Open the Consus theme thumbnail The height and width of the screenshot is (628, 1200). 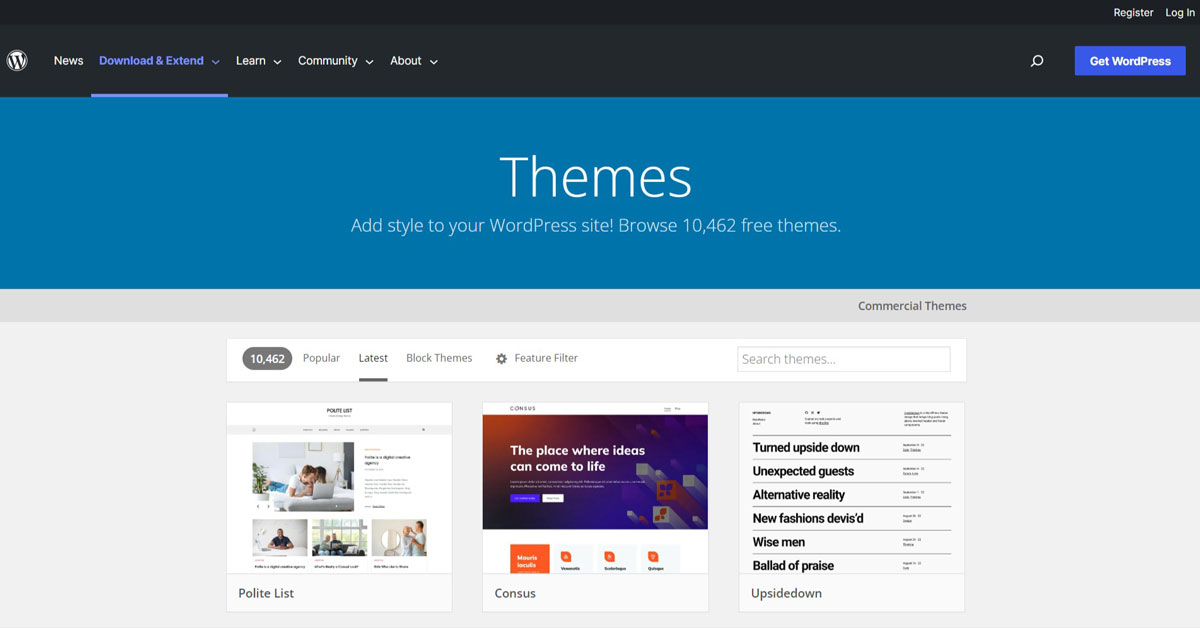pos(595,488)
